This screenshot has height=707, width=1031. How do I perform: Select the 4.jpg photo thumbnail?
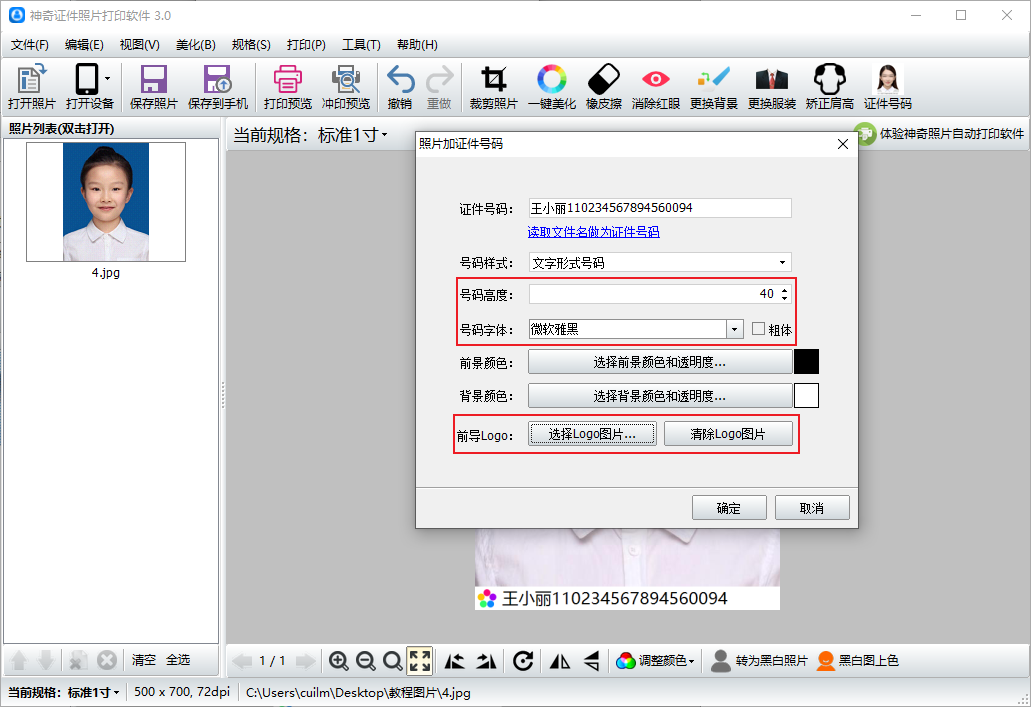tap(105, 201)
